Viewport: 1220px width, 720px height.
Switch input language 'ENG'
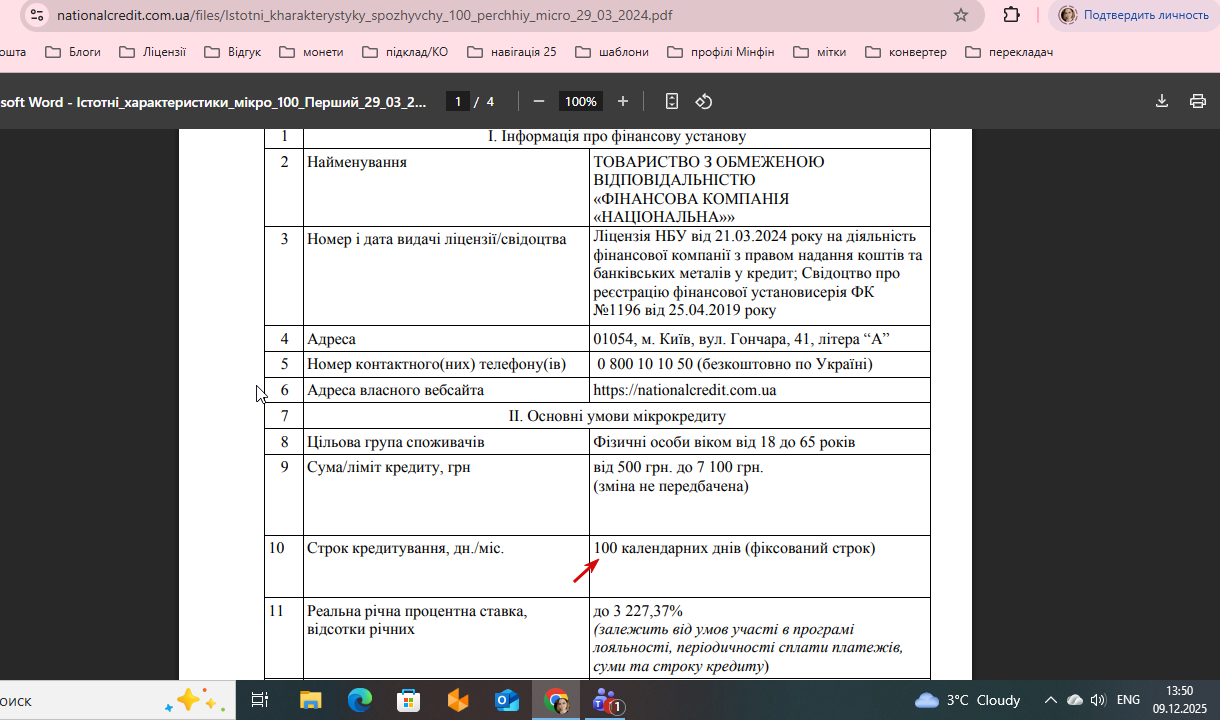click(x=1128, y=700)
